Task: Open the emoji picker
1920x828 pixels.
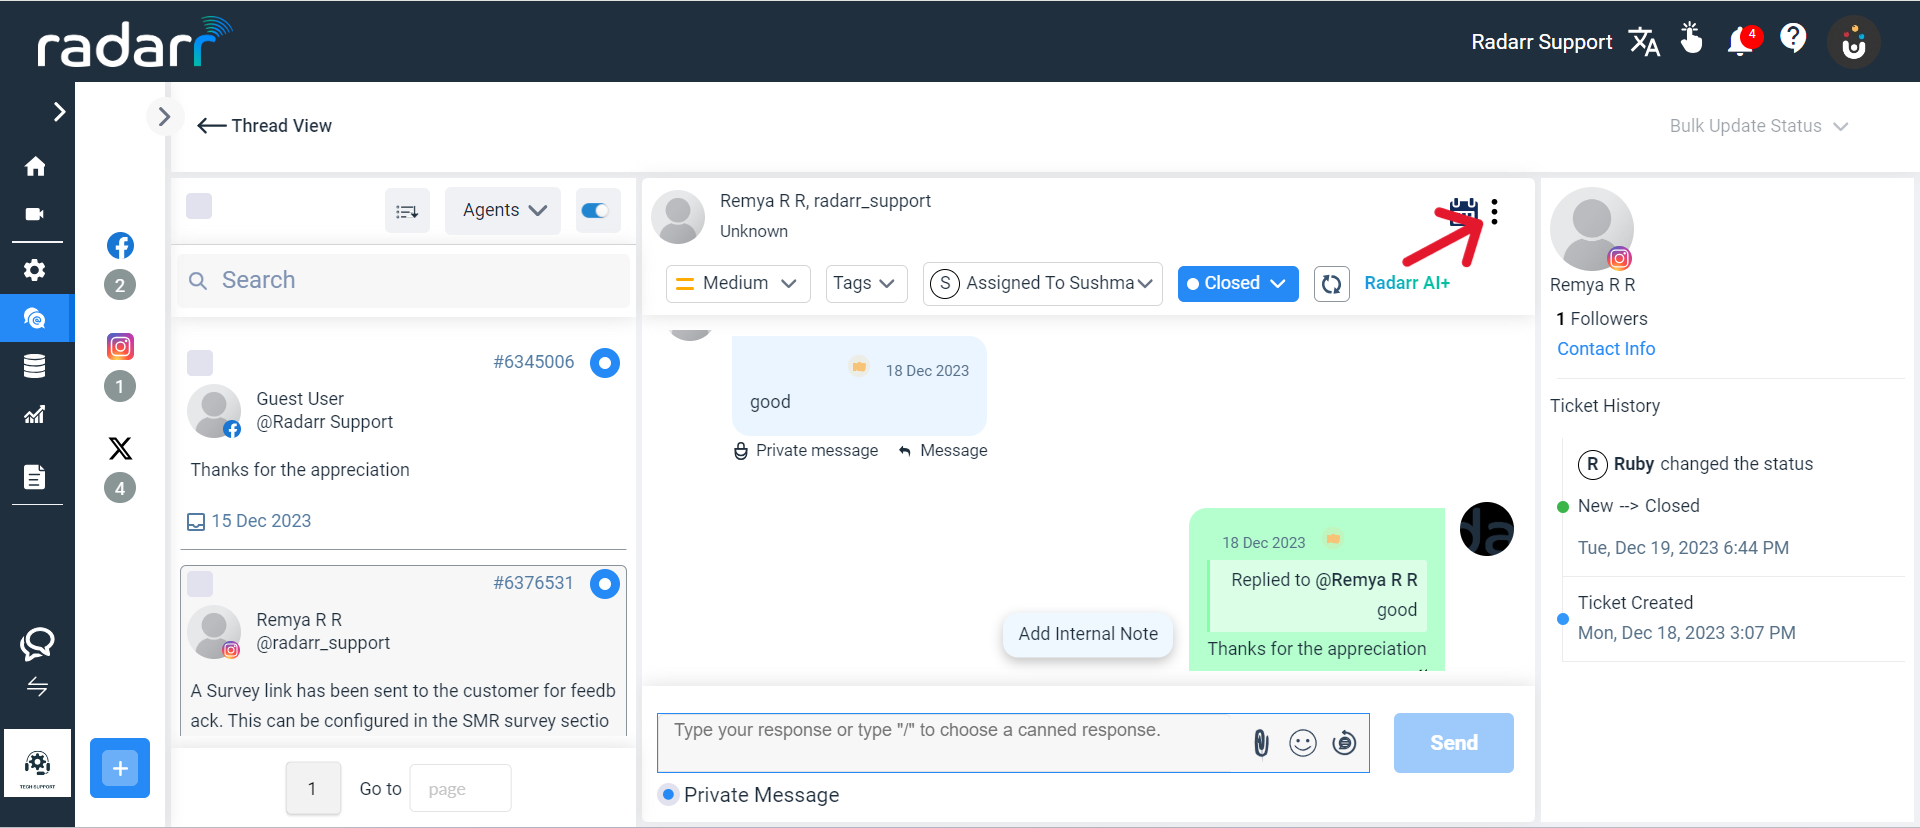Action: (x=1302, y=743)
